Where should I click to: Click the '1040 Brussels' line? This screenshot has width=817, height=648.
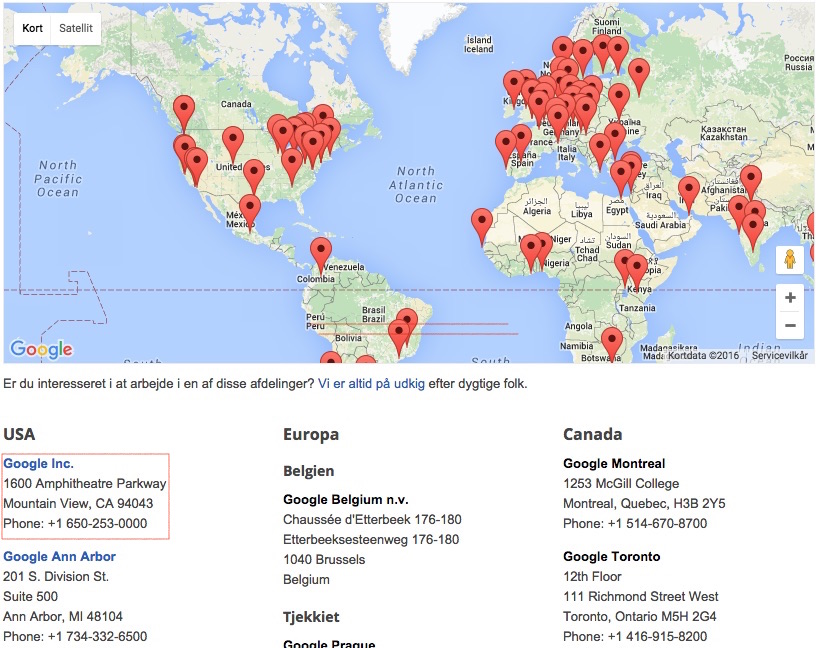[x=324, y=559]
